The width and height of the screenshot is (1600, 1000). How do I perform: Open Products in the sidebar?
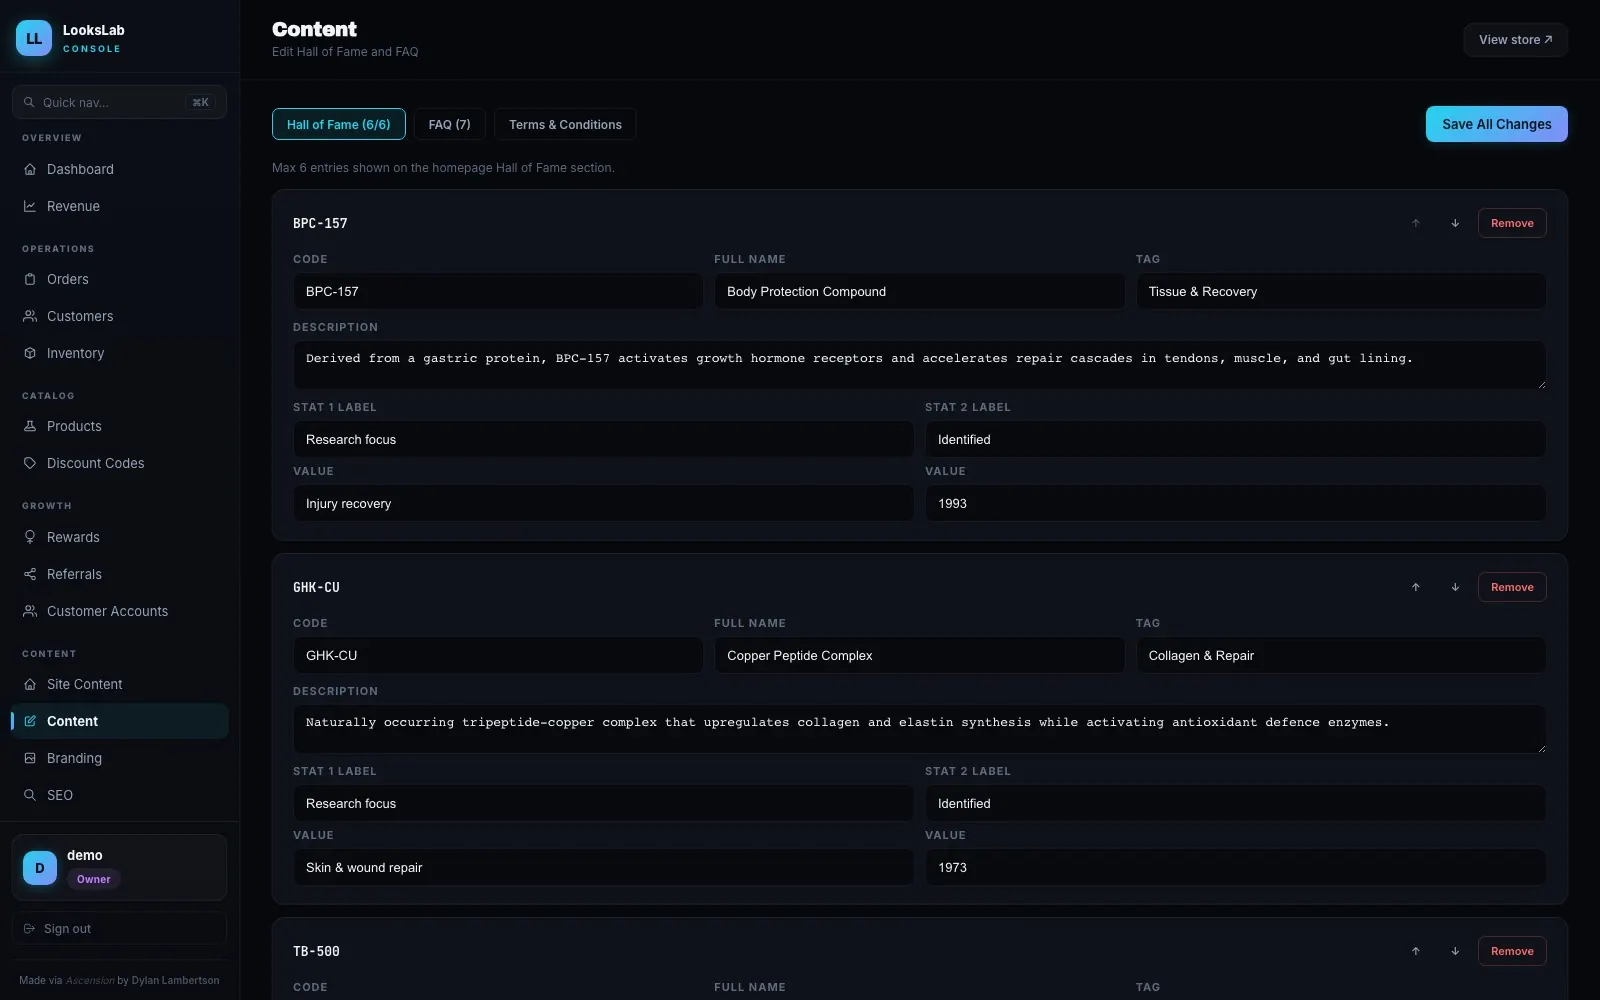click(119, 426)
